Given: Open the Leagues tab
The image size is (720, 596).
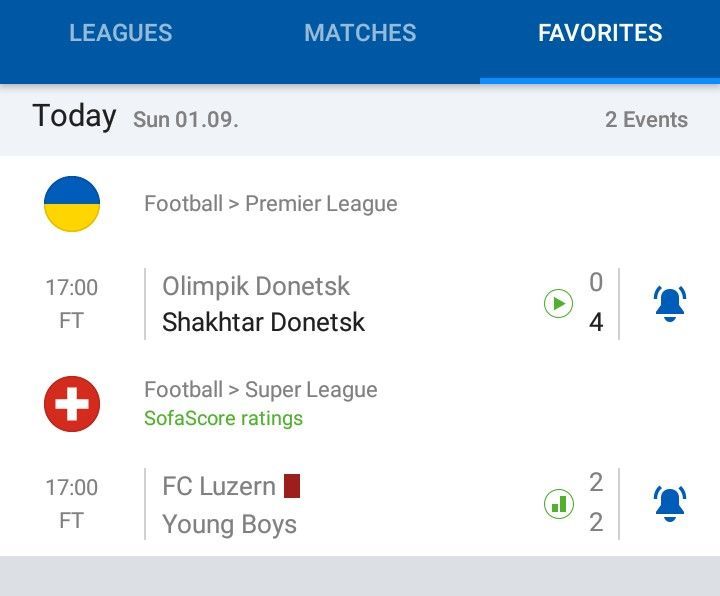Looking at the screenshot, I should 120,33.
